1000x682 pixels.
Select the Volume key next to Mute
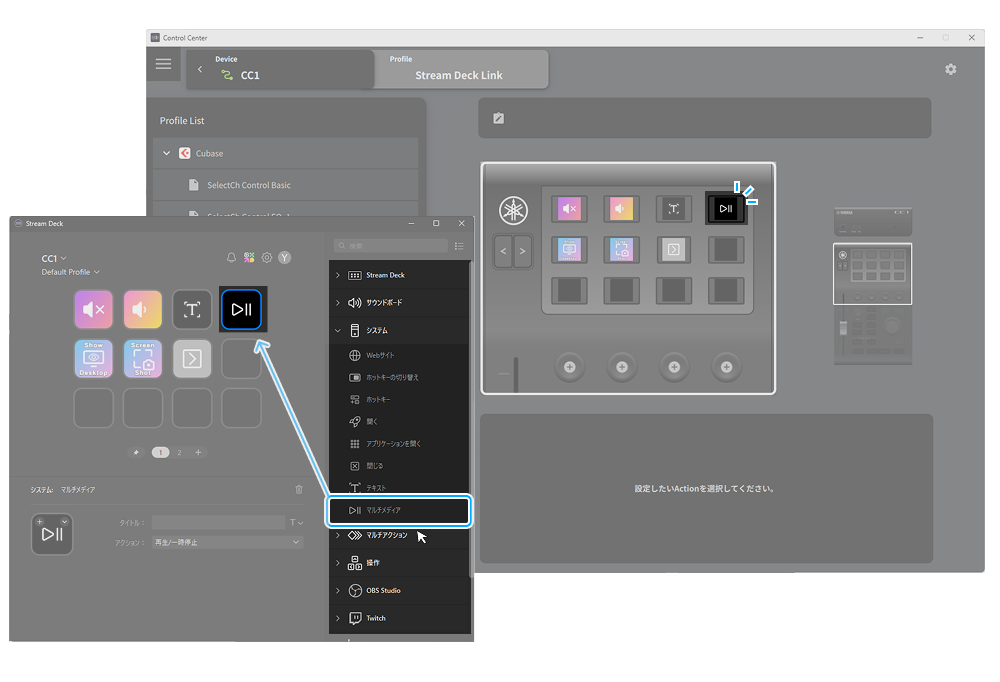coord(142,309)
